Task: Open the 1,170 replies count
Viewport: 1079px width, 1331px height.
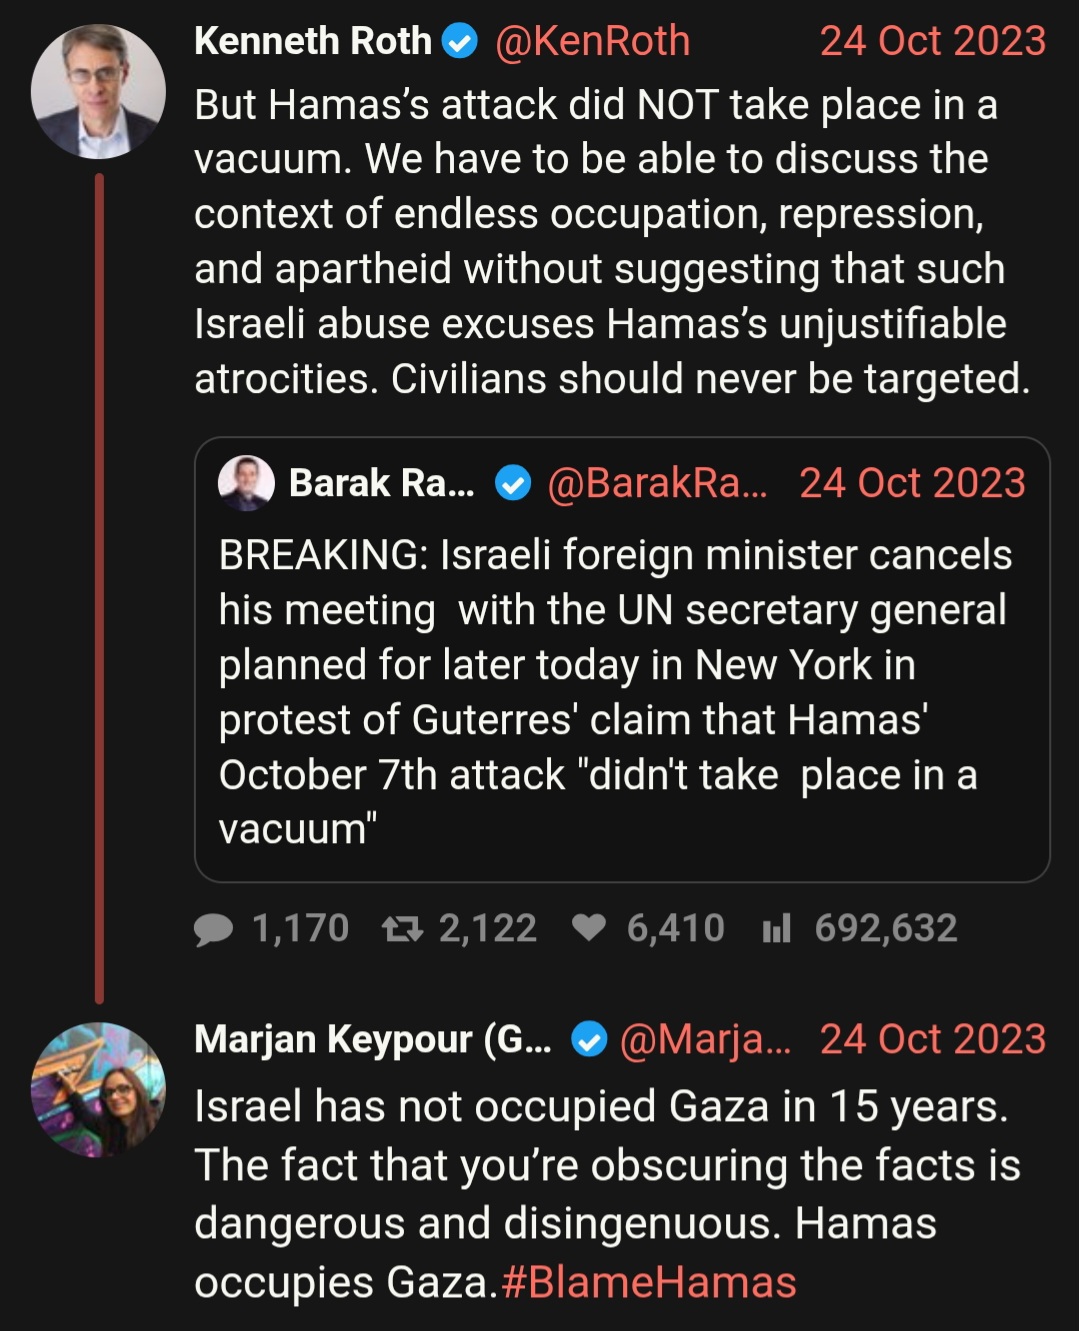Action: tap(300, 929)
